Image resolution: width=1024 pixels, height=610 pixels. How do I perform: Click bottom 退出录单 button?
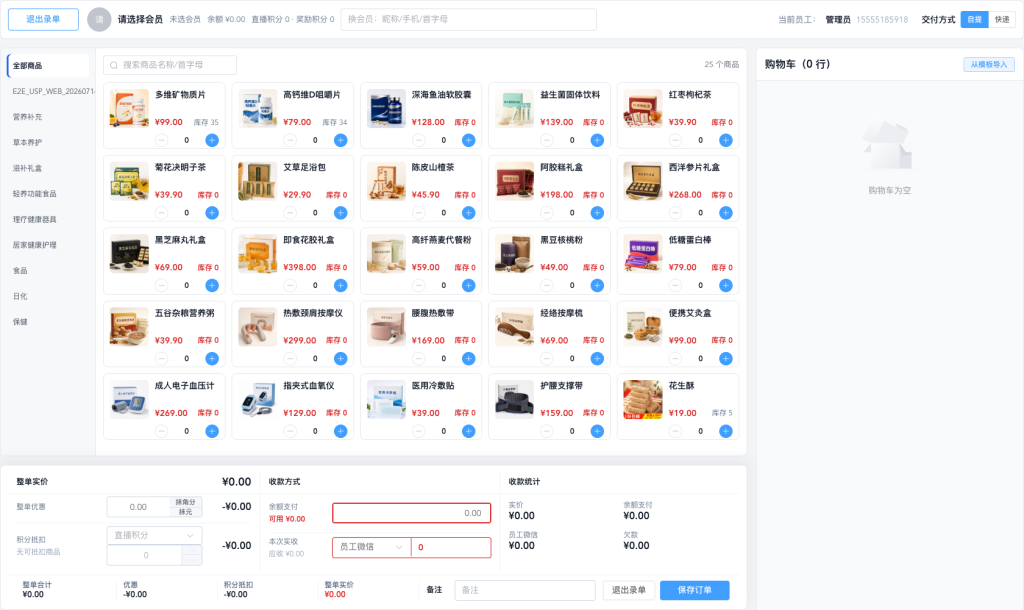click(628, 590)
